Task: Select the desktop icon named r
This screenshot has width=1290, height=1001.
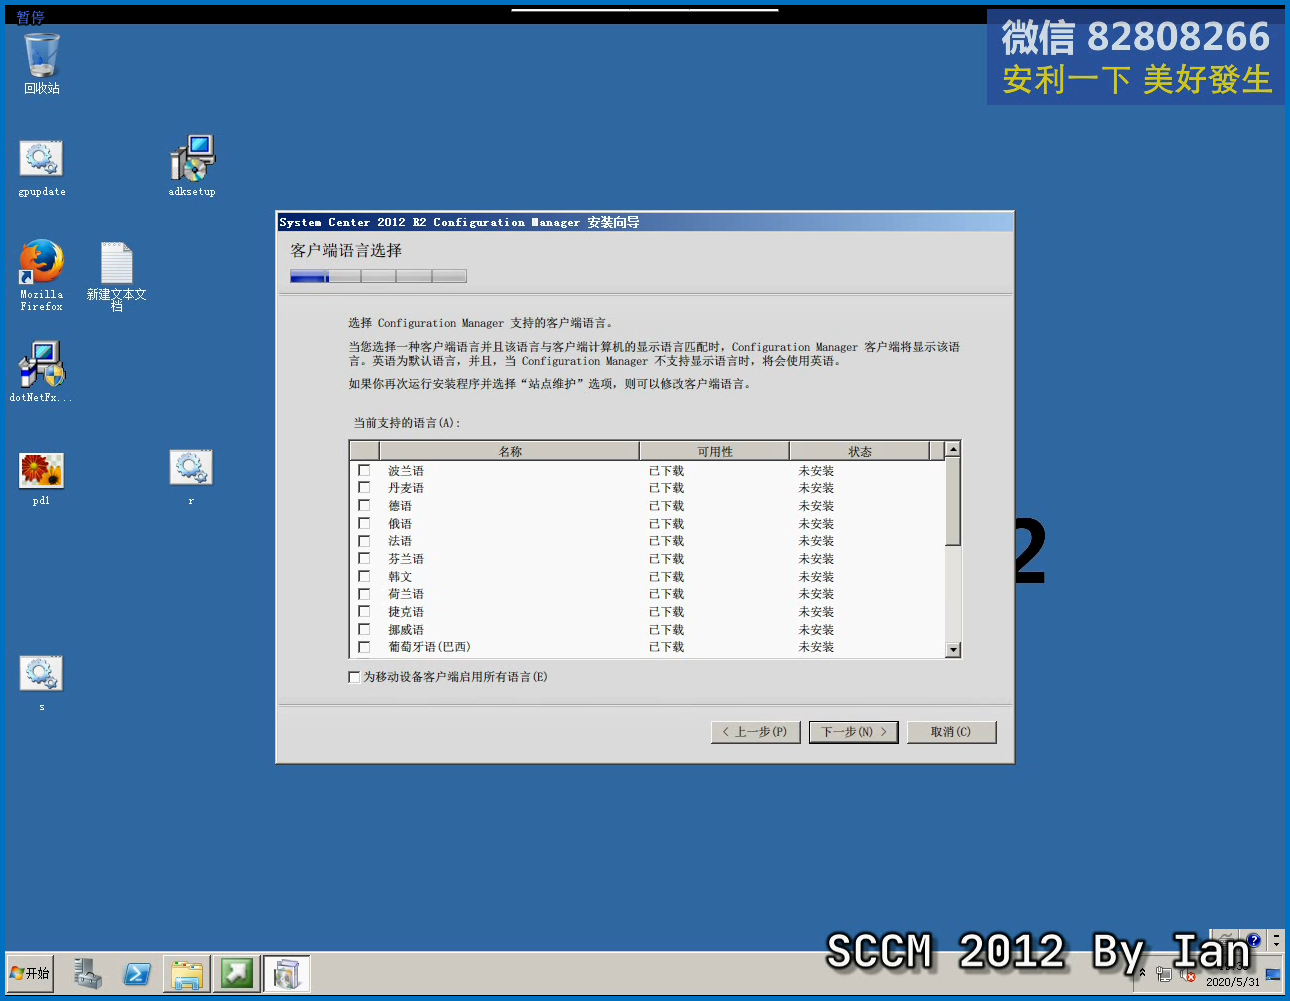Action: 191,477
